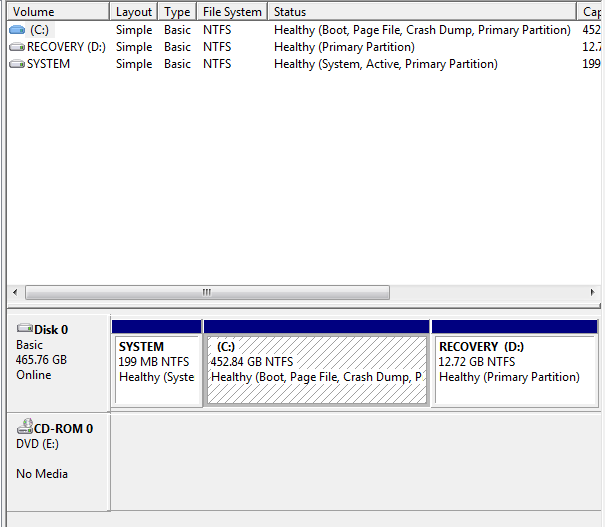Click the partially visible Capacity column header

tap(590, 12)
